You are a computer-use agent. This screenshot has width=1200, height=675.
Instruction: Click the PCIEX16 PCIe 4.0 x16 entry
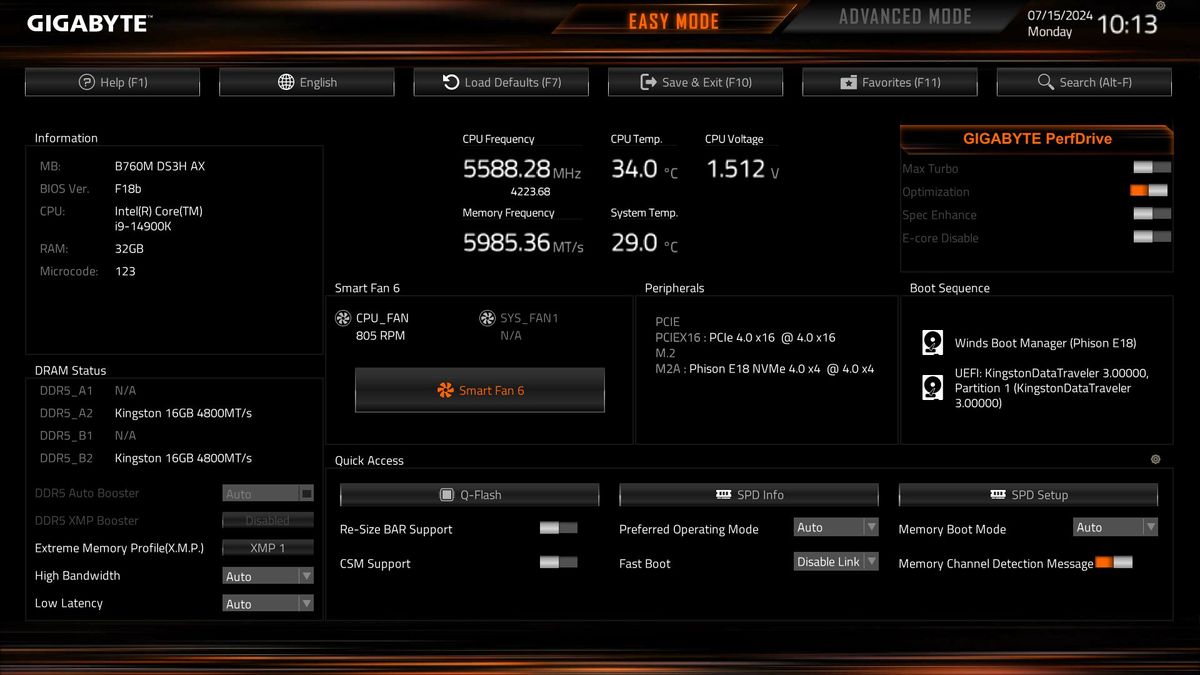[x=745, y=338]
